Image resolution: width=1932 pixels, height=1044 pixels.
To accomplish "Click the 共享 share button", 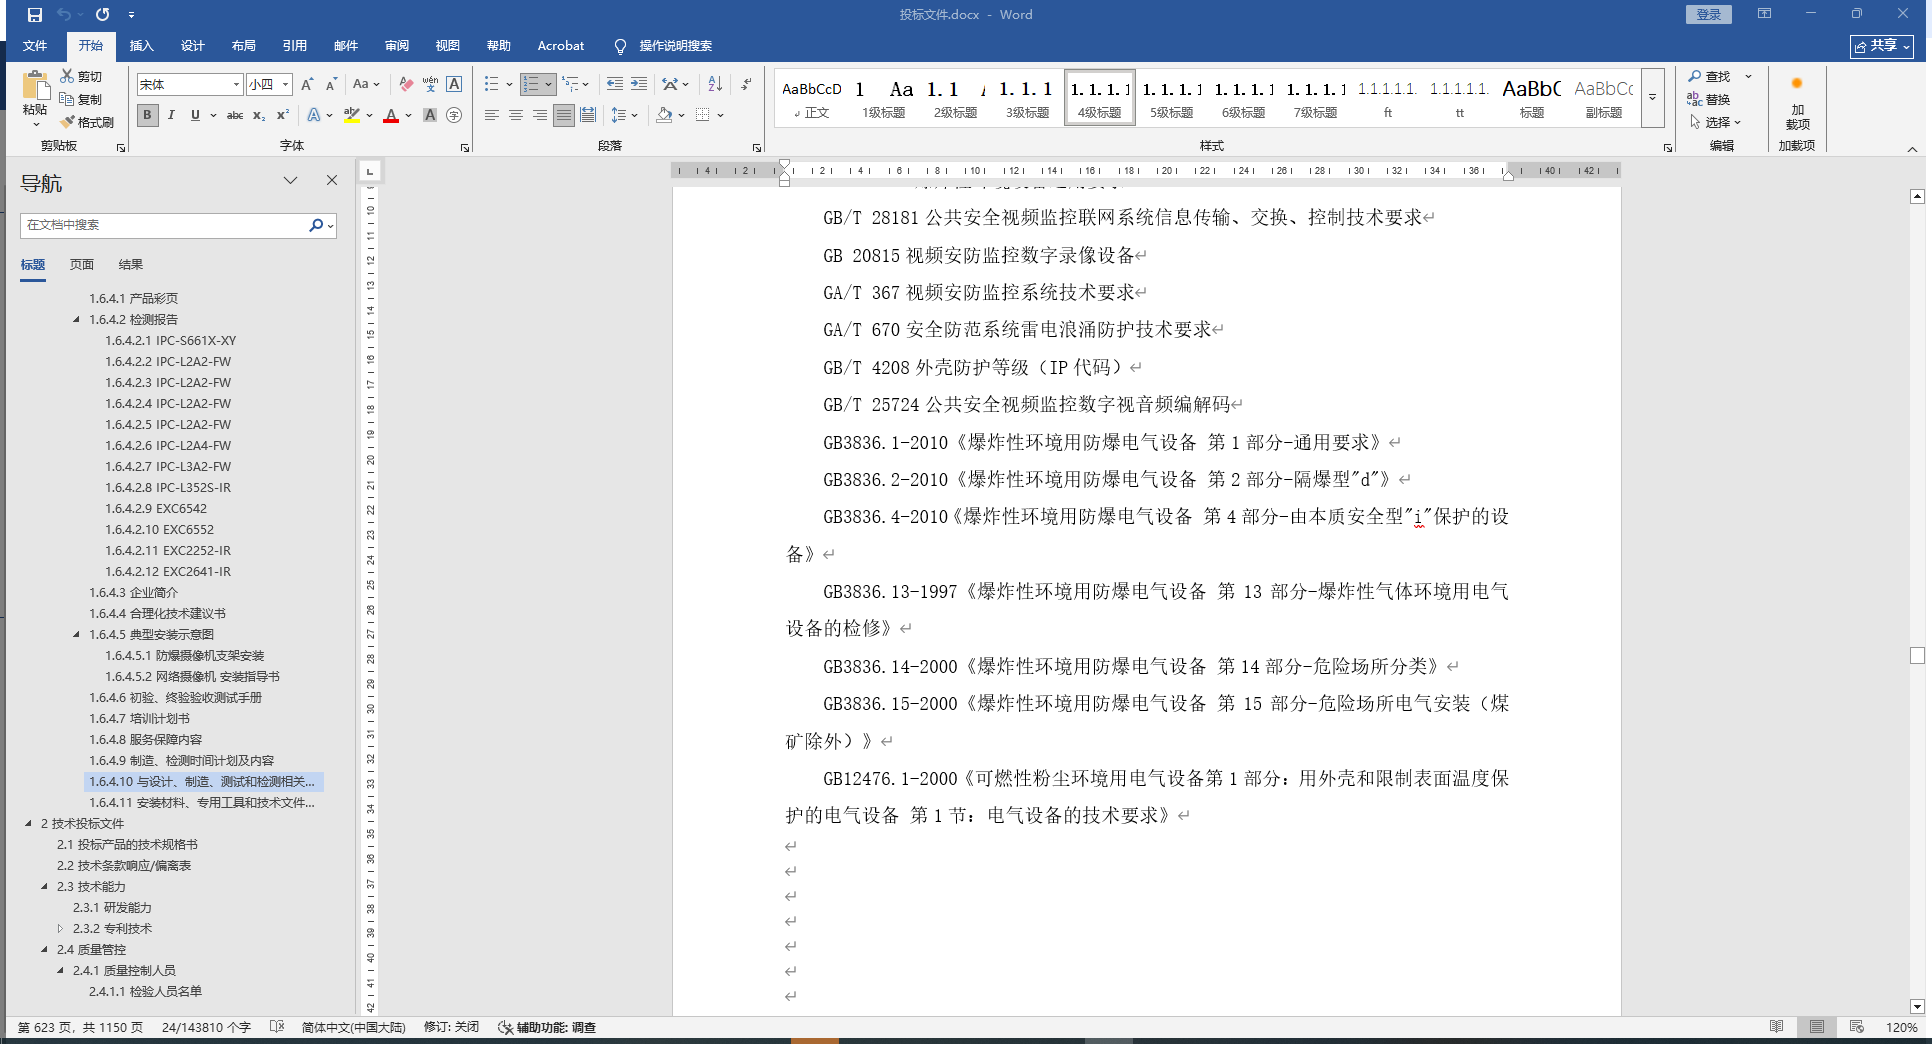I will [1881, 46].
